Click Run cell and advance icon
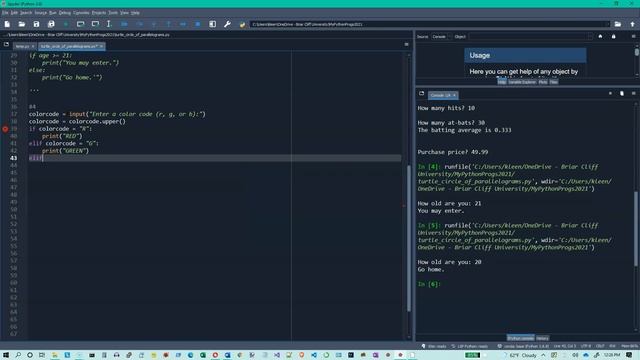This screenshot has width=640, height=360. [x=95, y=24]
